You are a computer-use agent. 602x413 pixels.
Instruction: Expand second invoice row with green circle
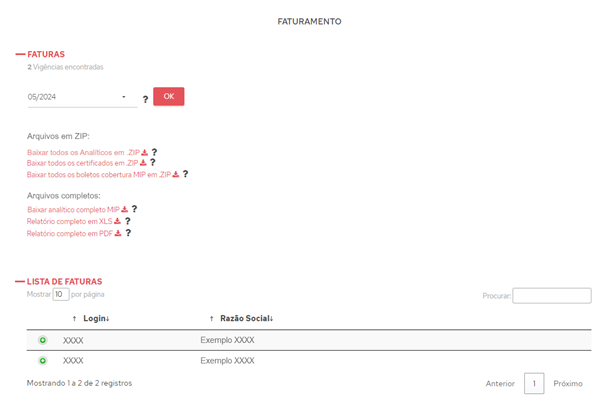coord(43,360)
